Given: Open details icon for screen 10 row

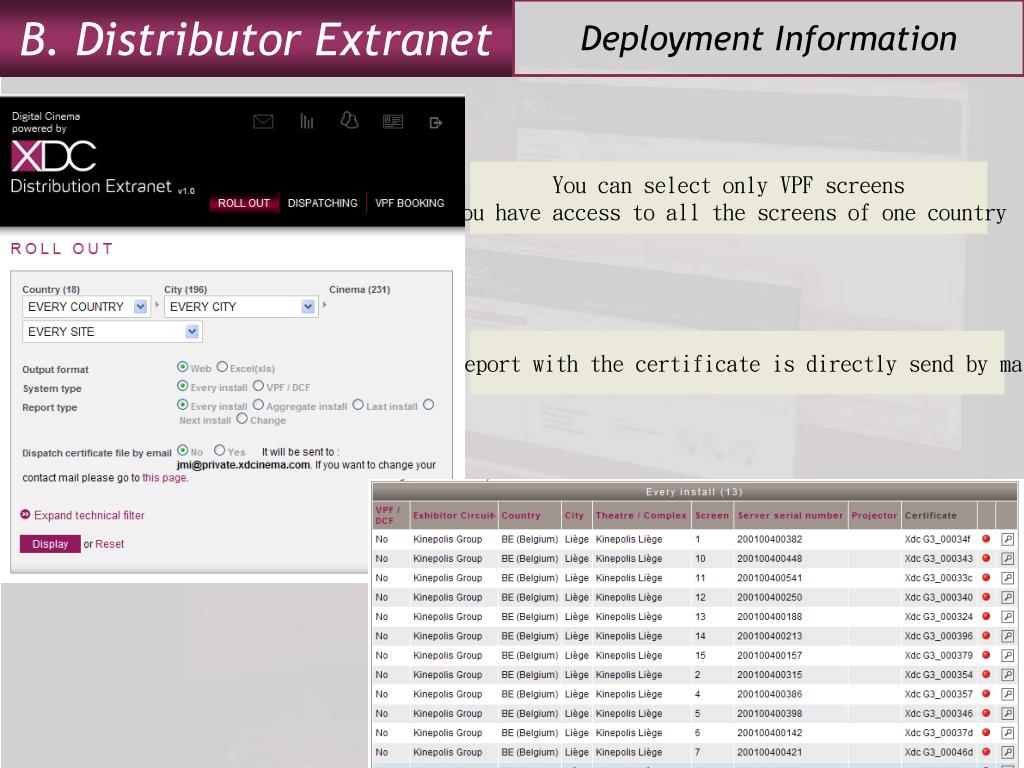Looking at the screenshot, I should (1008, 558).
